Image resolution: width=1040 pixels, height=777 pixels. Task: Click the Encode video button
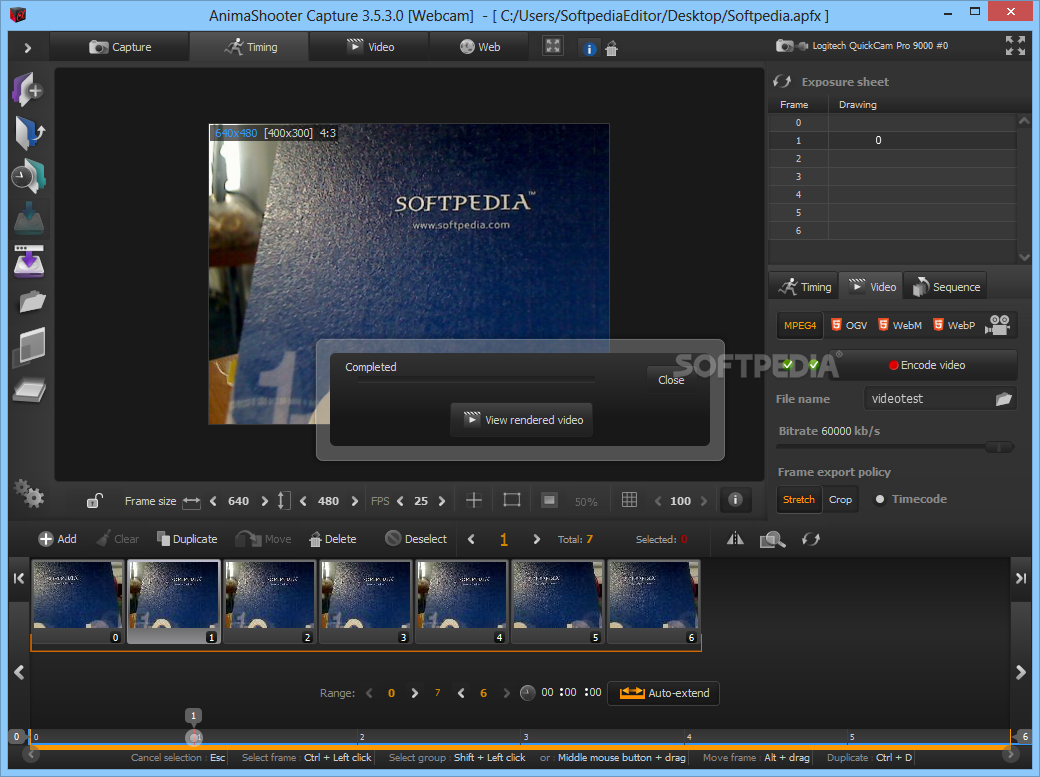point(926,365)
